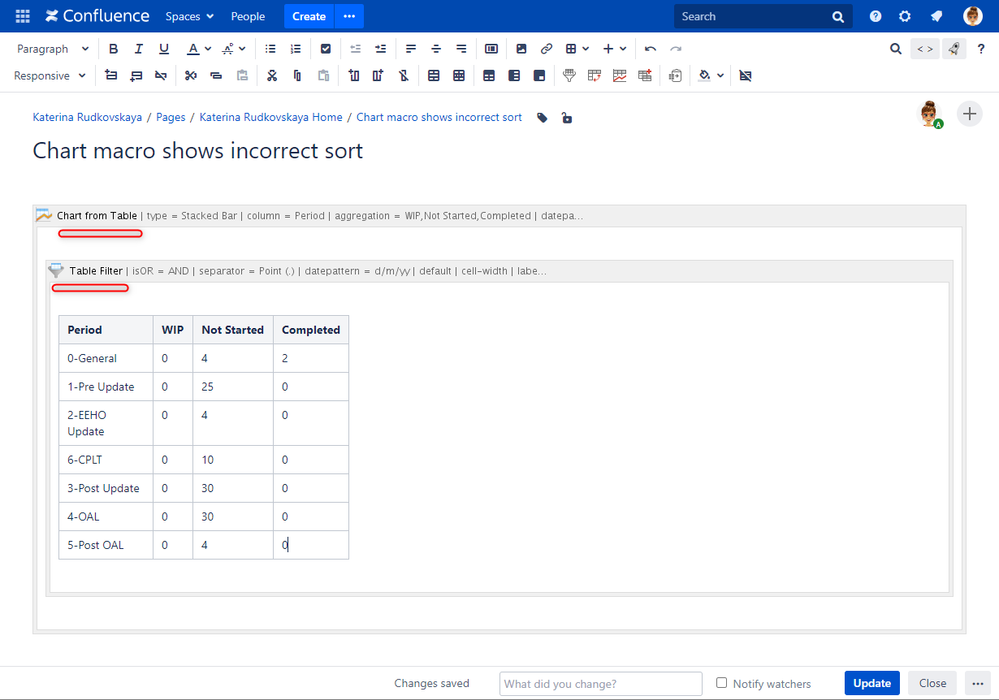
Task: Split the table cell
Action: (x=459, y=76)
